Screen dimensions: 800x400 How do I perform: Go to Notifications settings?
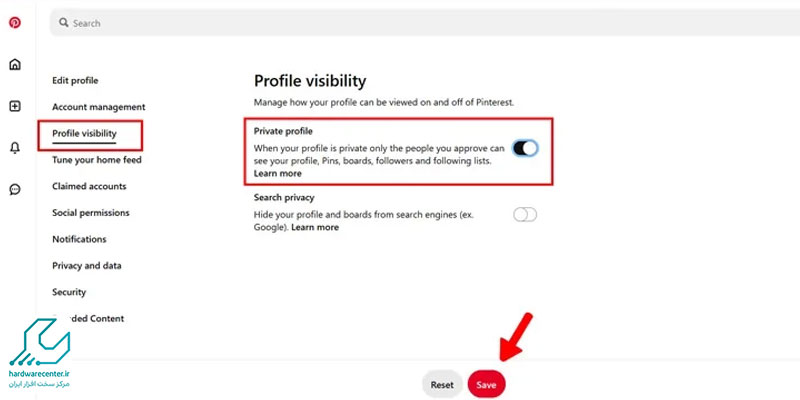pyautogui.click(x=79, y=239)
